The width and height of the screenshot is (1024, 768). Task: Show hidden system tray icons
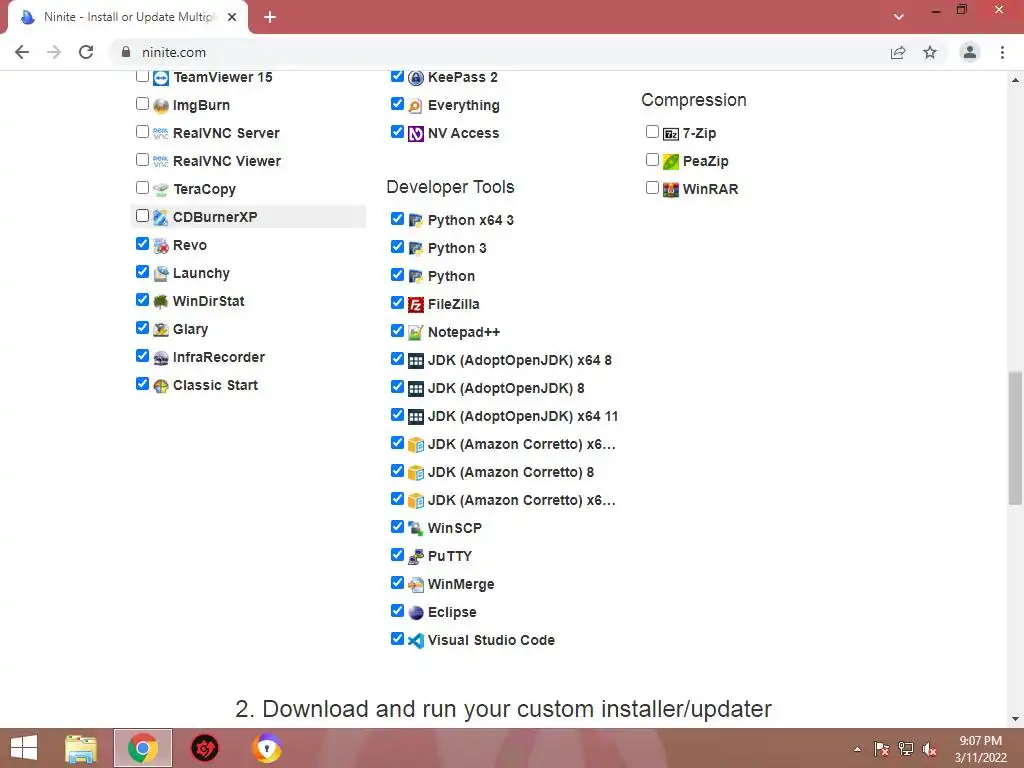point(857,749)
